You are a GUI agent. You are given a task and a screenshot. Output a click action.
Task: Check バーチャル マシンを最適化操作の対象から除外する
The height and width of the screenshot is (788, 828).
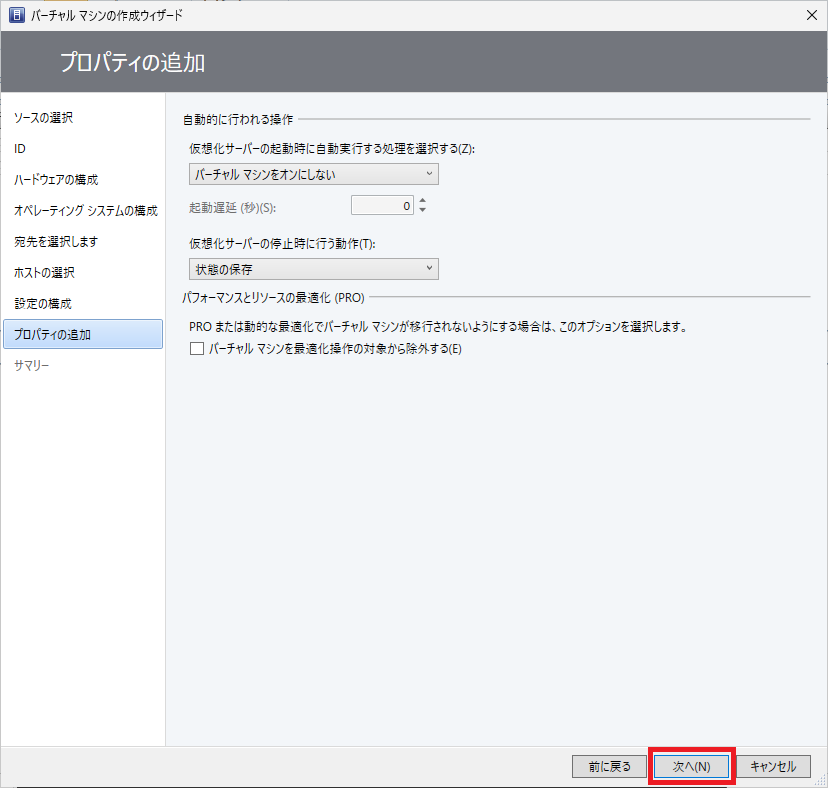pyautogui.click(x=197, y=349)
